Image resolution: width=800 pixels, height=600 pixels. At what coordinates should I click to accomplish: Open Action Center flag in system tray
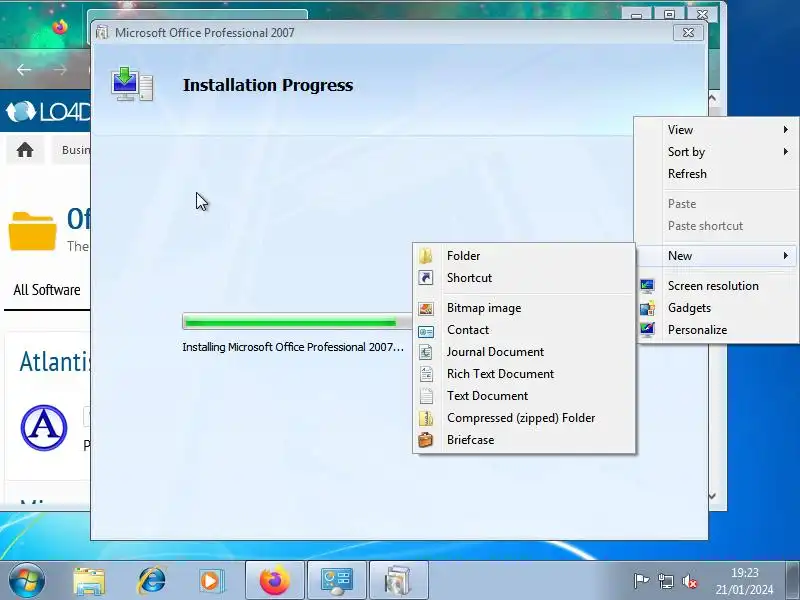(x=641, y=581)
